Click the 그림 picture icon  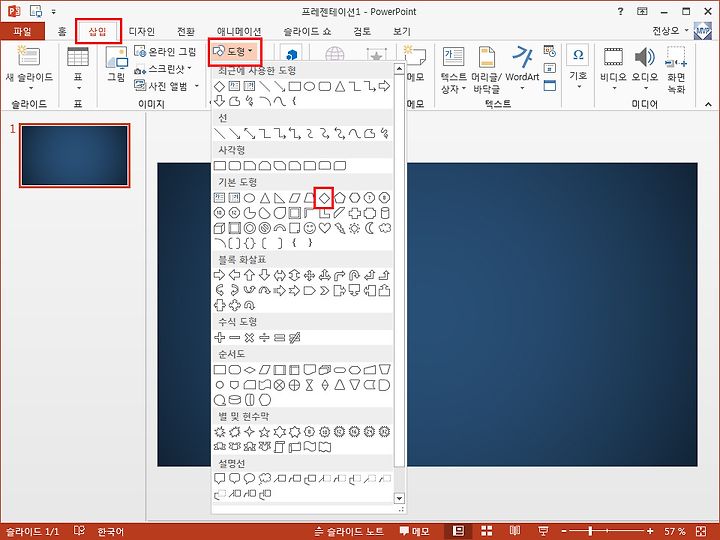coord(116,64)
